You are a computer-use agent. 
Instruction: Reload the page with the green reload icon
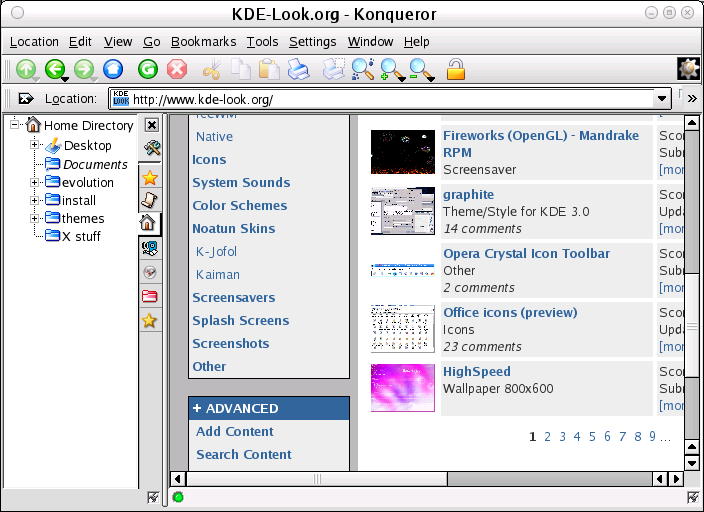point(148,70)
